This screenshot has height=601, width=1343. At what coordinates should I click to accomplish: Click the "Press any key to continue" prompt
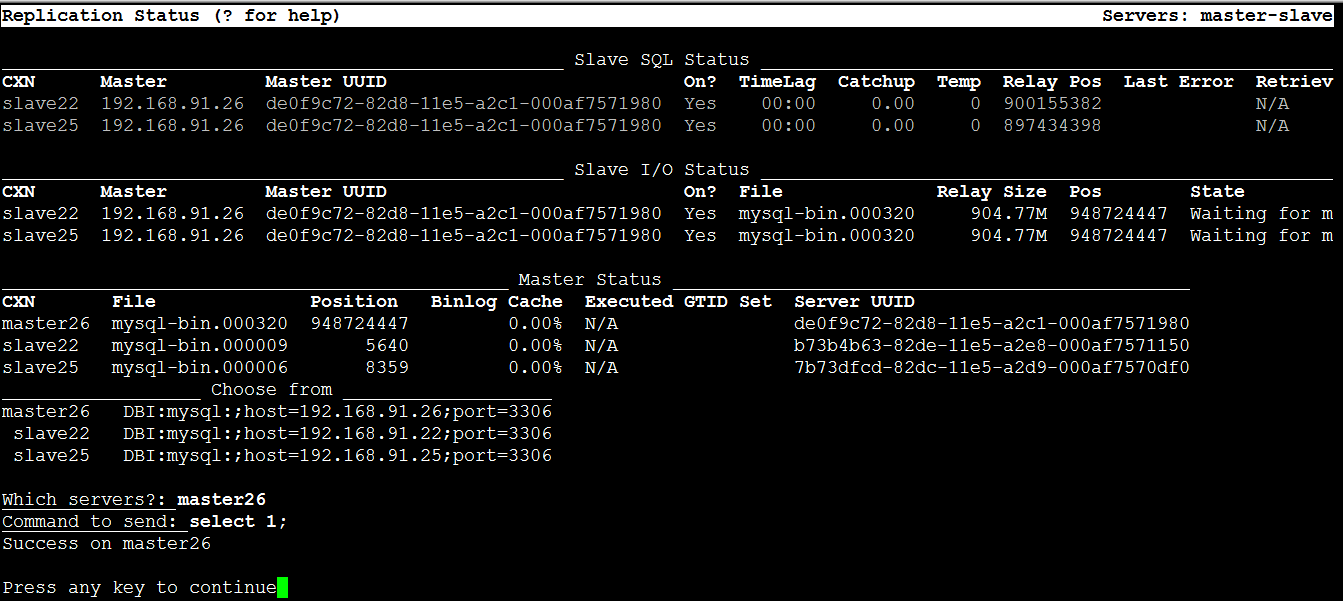click(x=139, y=588)
